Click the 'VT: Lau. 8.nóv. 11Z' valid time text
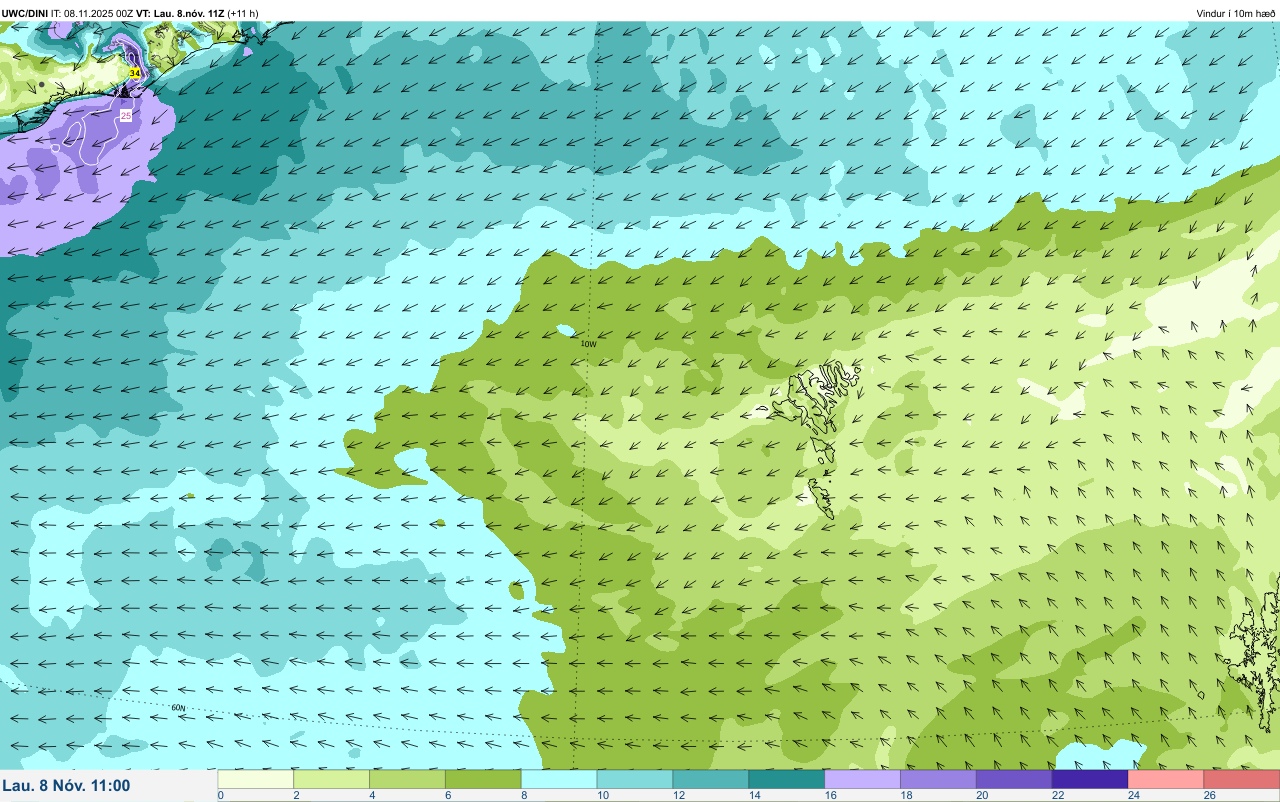1280x802 pixels. (180, 13)
